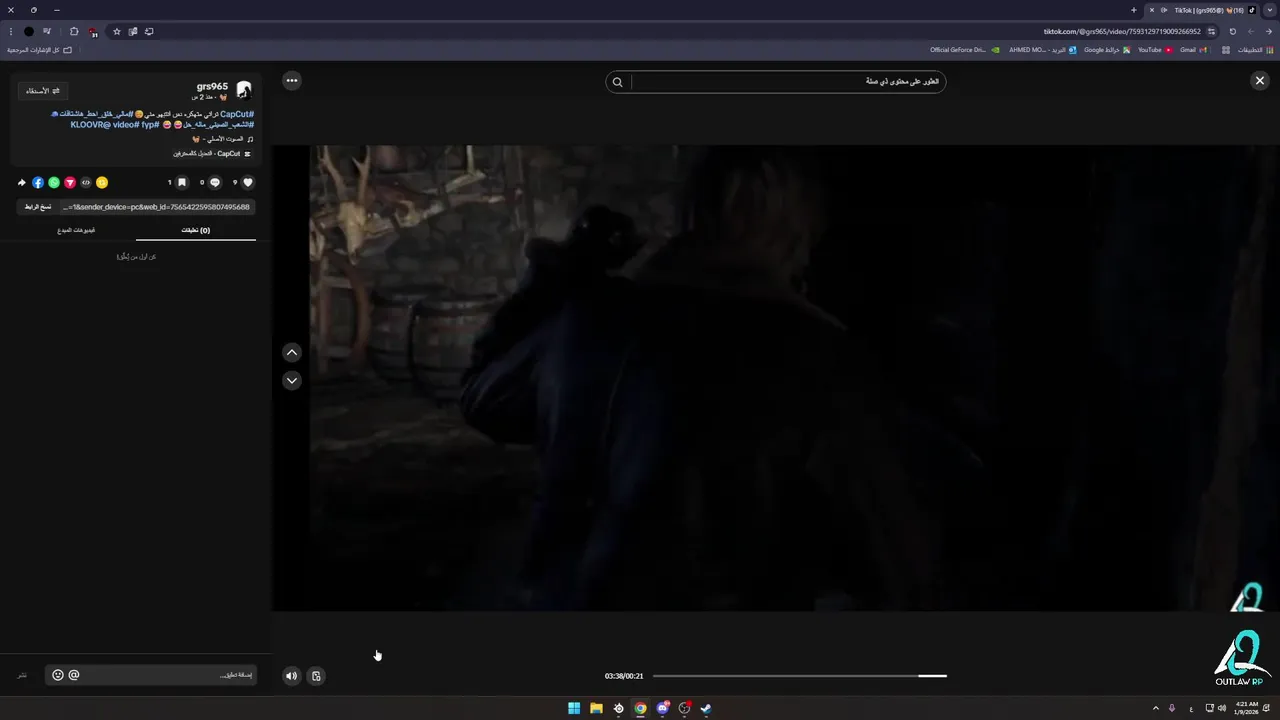The width and height of the screenshot is (1280, 720).
Task: Click the @ mention icon
Action: [x=74, y=675]
